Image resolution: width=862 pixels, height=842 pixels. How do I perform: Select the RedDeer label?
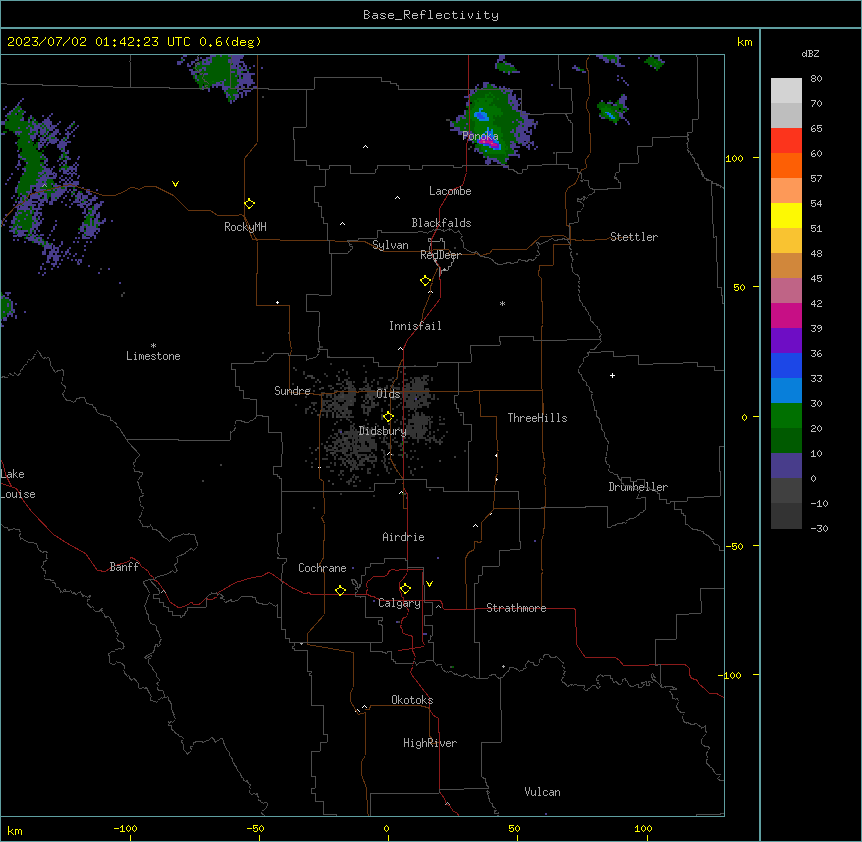click(x=441, y=255)
